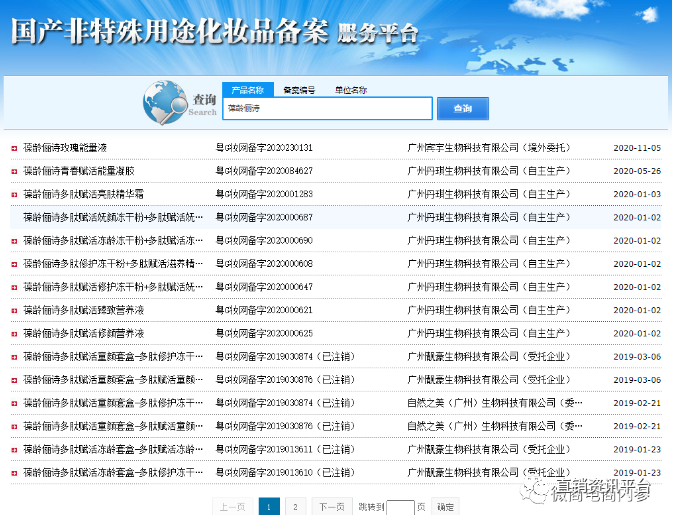The image size is (673, 515).
Task: Click red bullet icon of row 2020000621
Action: (14, 311)
